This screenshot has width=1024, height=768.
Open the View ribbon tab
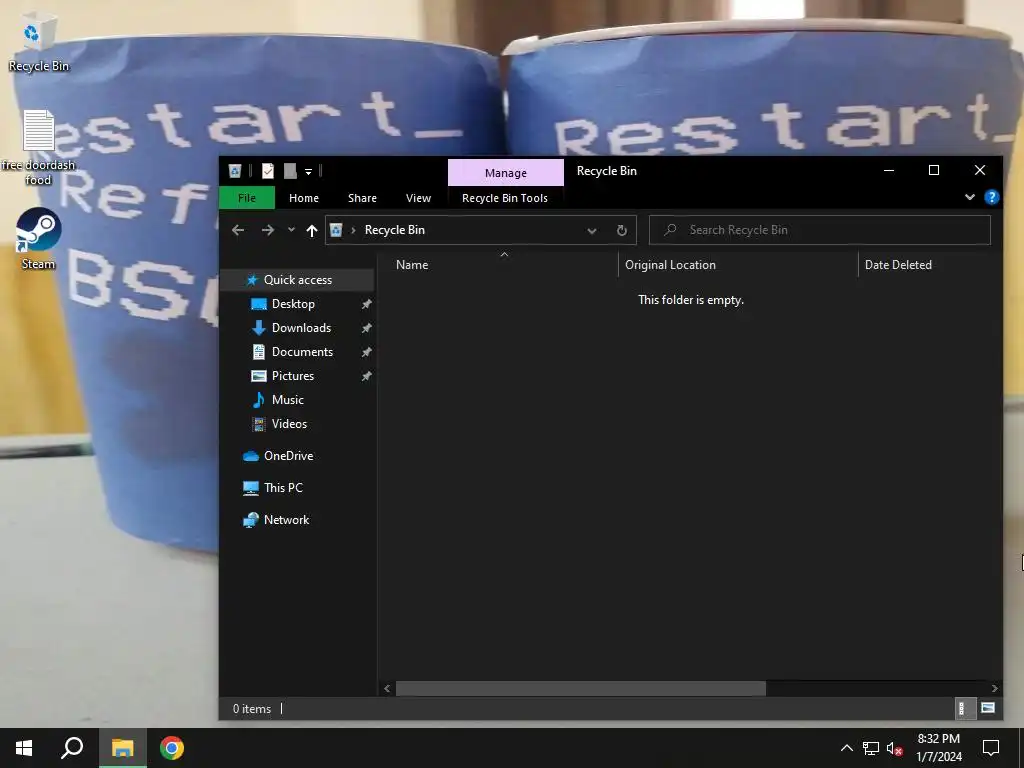(418, 198)
